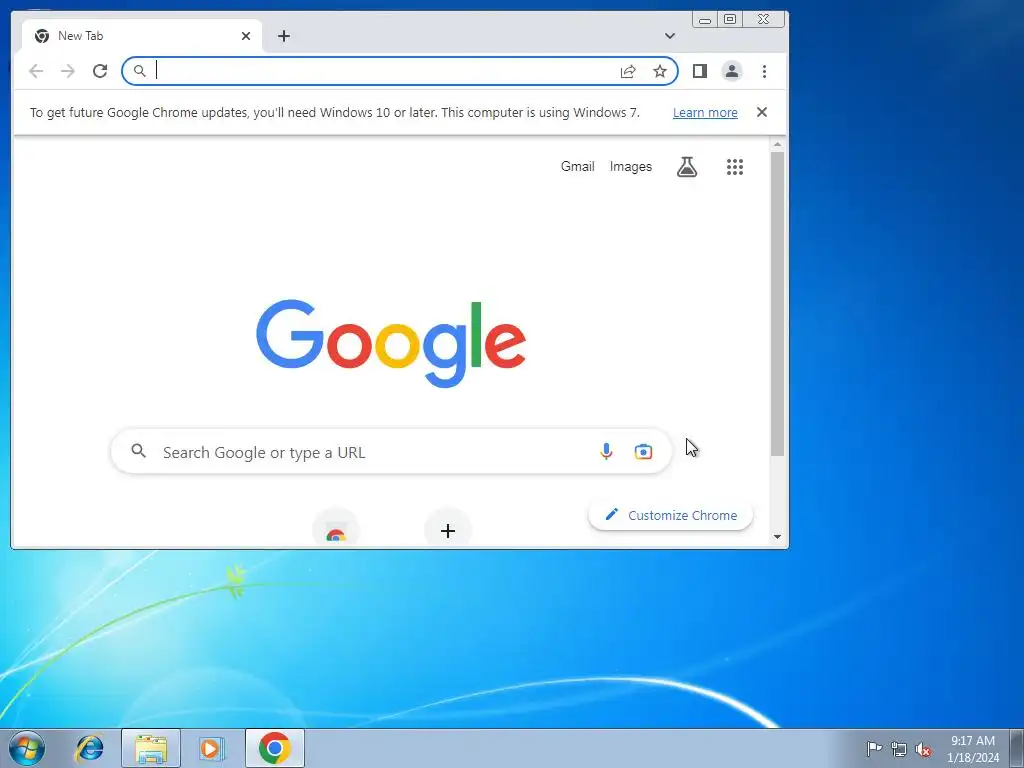Open the tab search dropdown chevron
The height and width of the screenshot is (768, 1024).
pyautogui.click(x=670, y=36)
